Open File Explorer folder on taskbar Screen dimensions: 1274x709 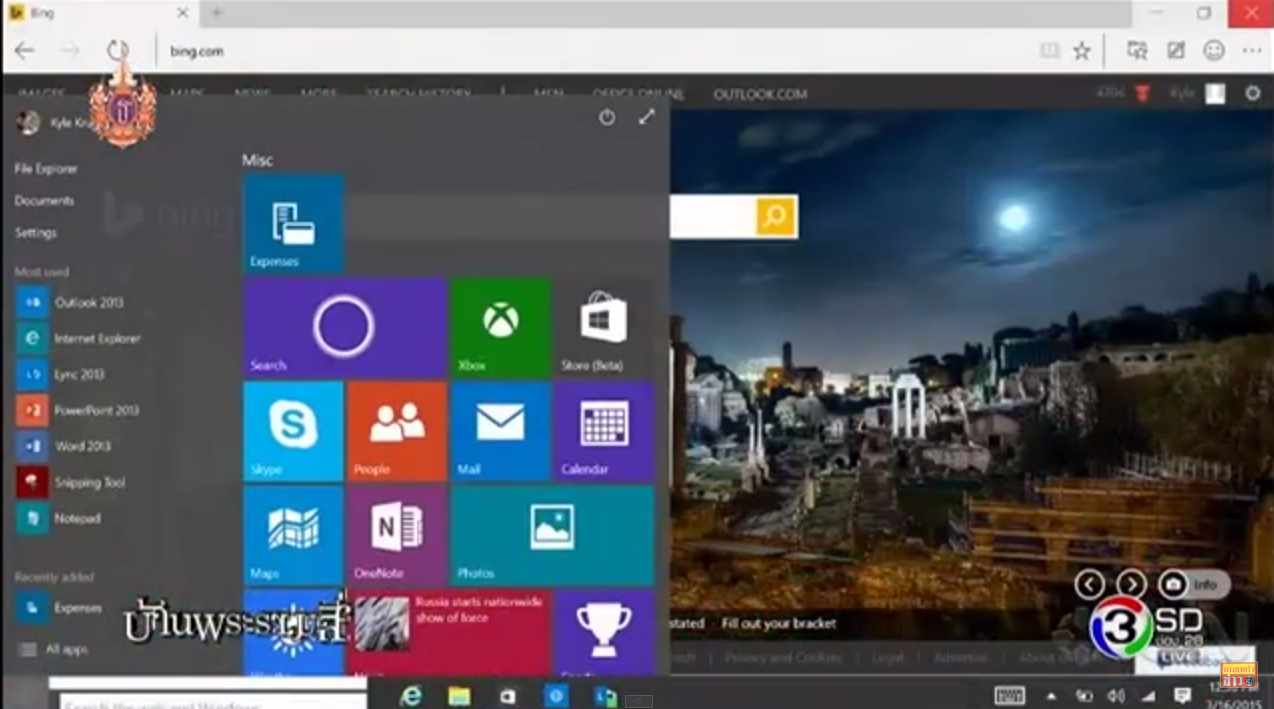click(459, 695)
